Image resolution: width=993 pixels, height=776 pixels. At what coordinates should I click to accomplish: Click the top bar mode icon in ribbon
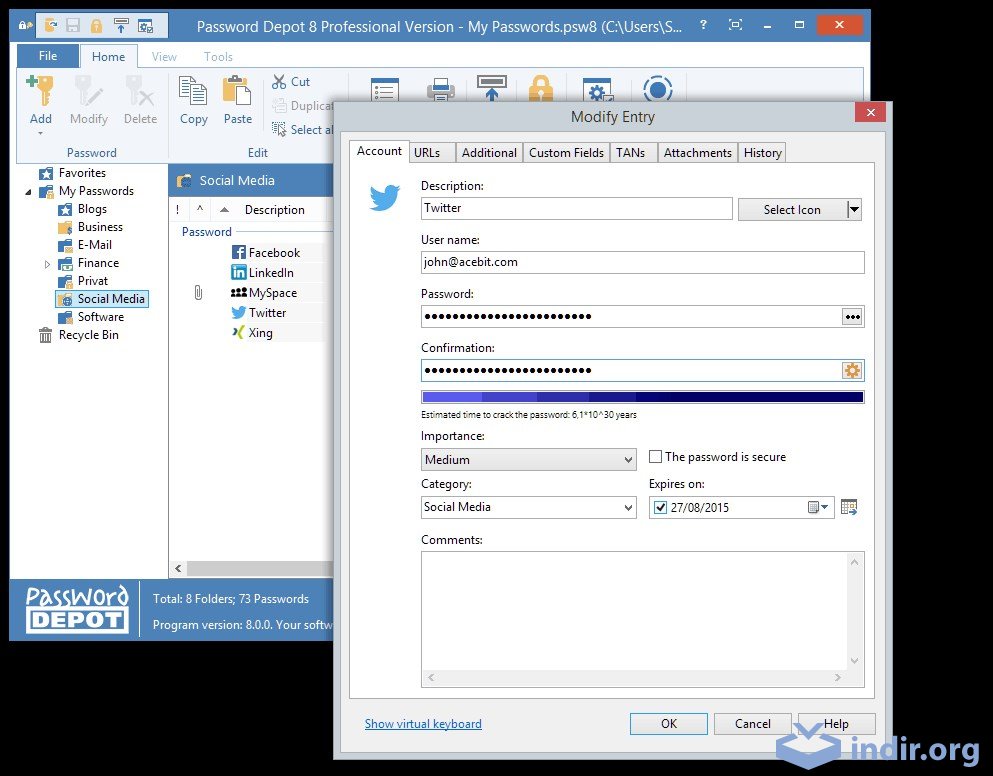[491, 89]
